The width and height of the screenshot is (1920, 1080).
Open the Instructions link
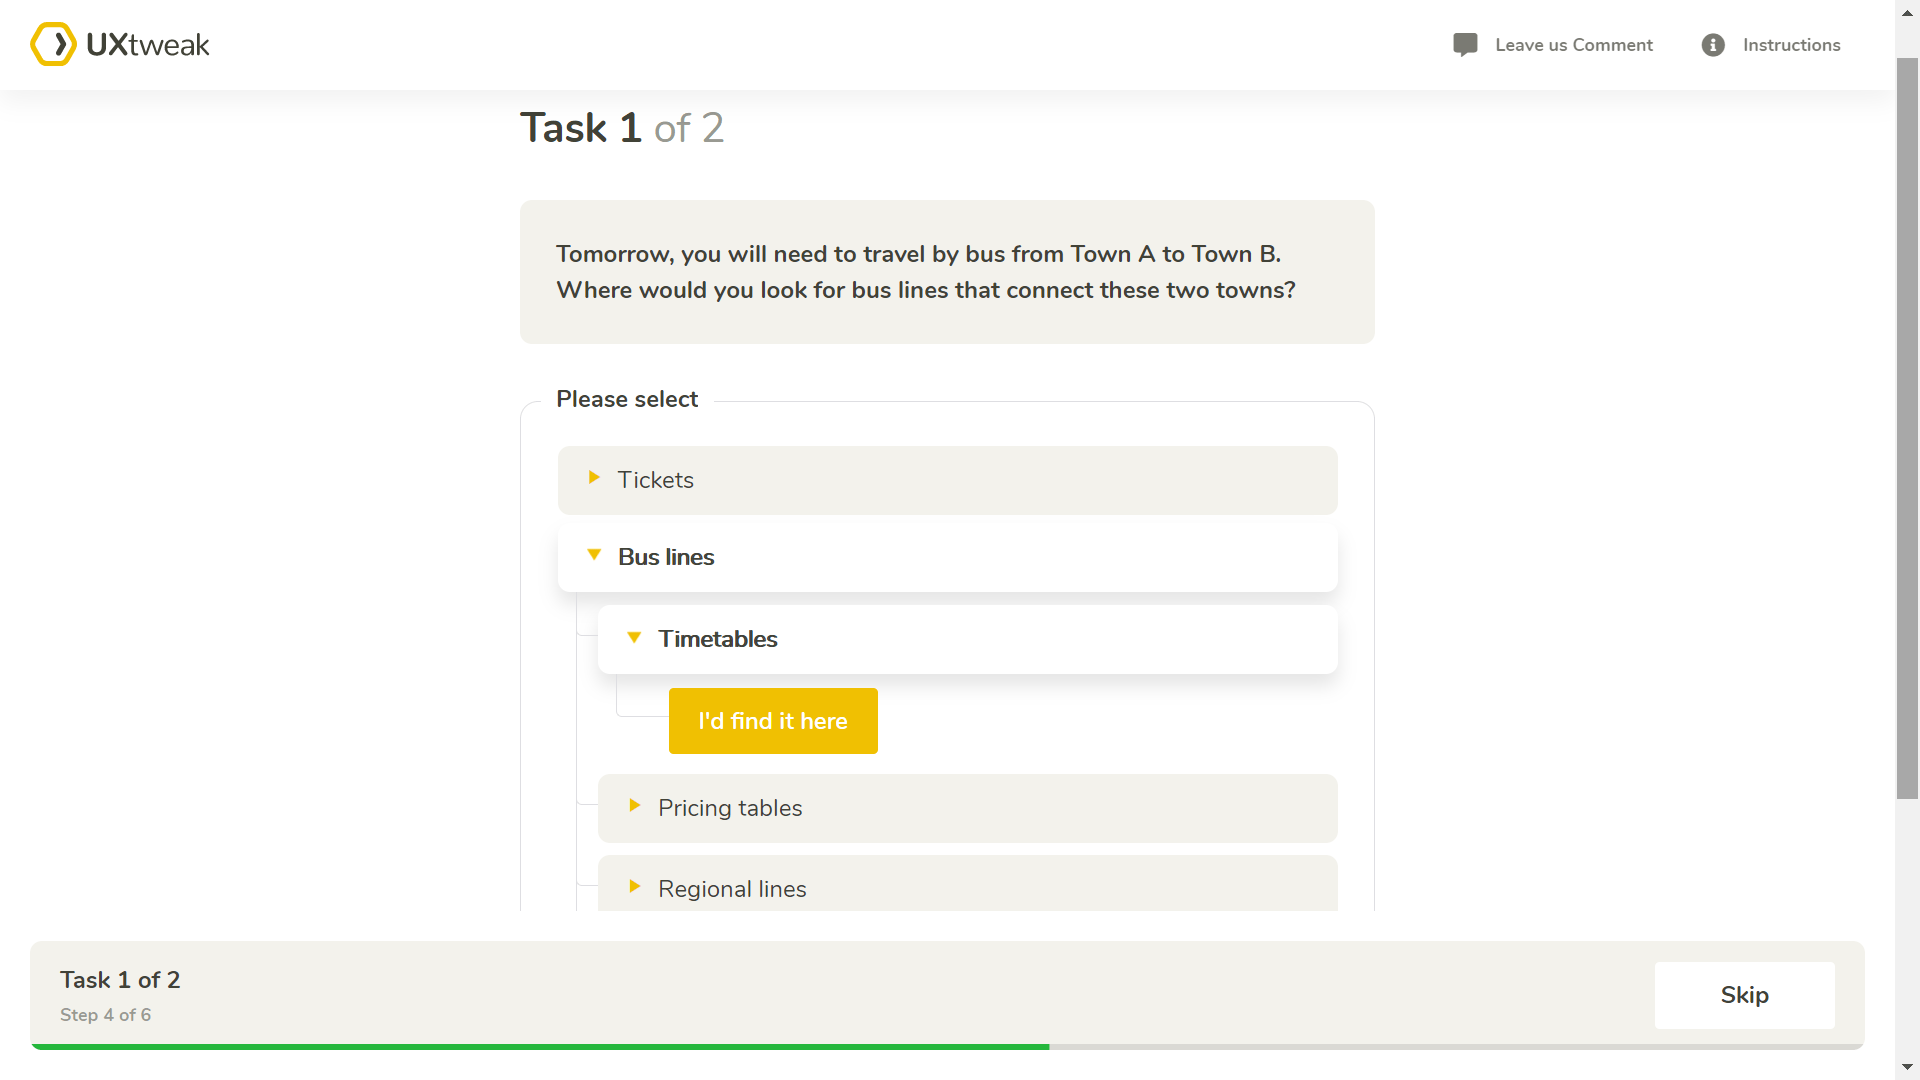[x=1791, y=45]
